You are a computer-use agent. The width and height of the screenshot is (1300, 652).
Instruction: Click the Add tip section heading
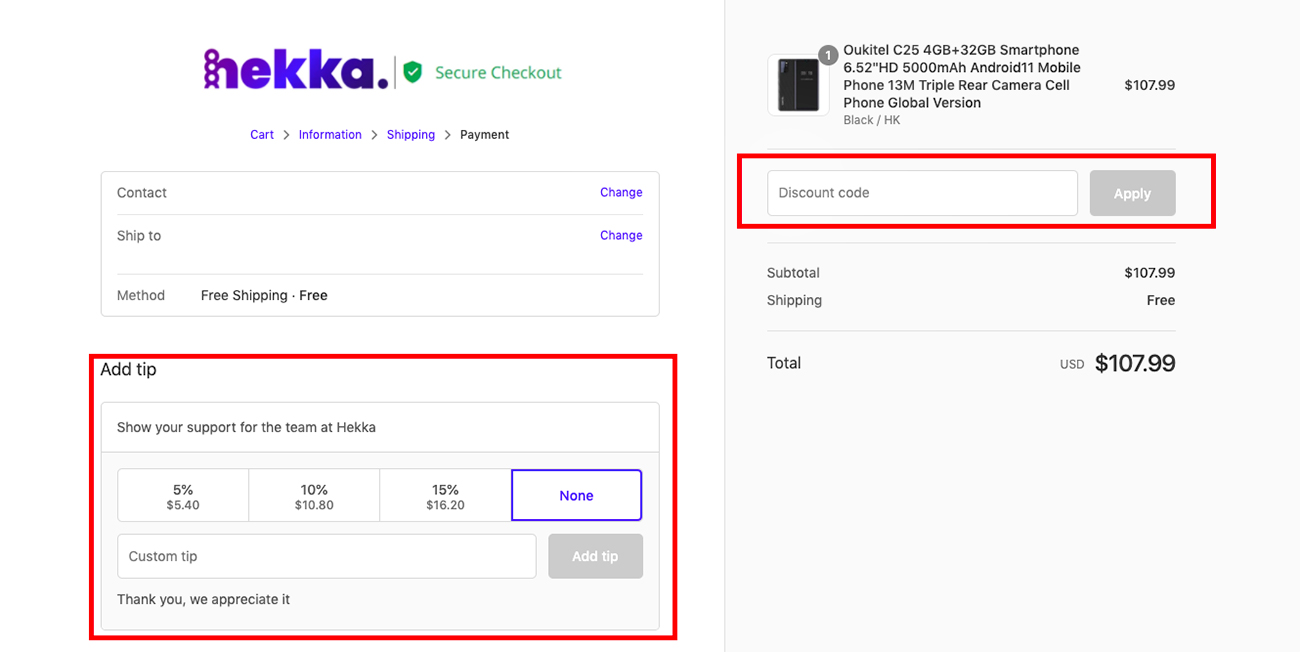click(128, 369)
